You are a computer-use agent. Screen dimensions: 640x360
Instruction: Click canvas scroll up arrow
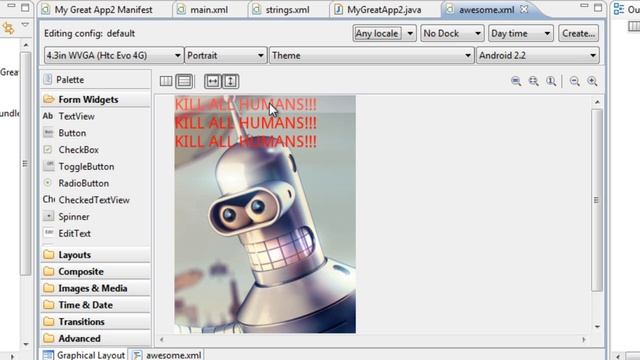[x=597, y=102]
